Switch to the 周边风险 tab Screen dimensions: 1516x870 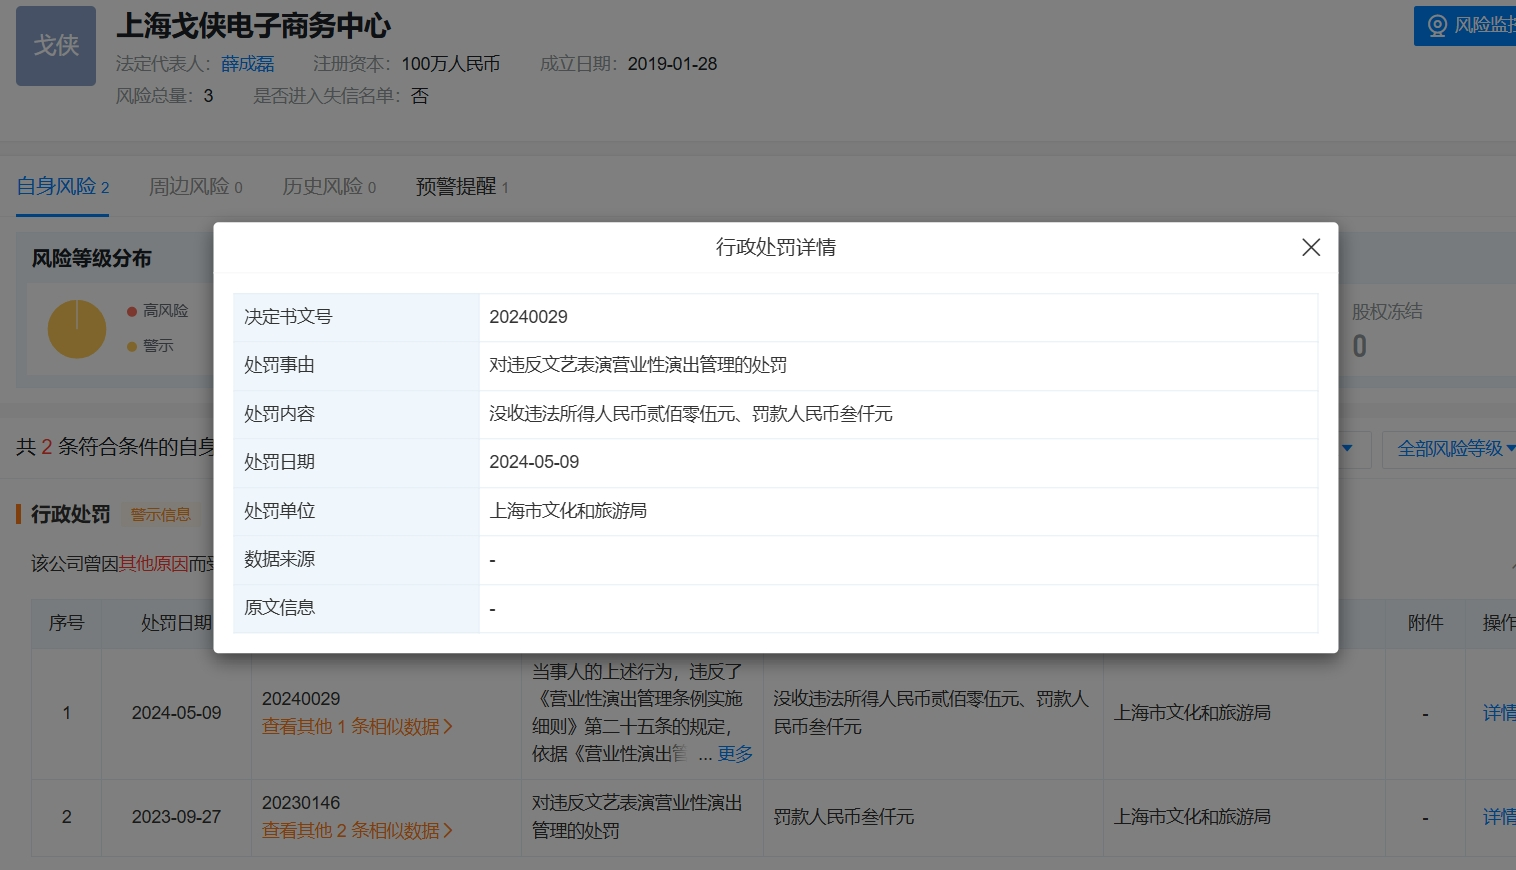pos(195,187)
